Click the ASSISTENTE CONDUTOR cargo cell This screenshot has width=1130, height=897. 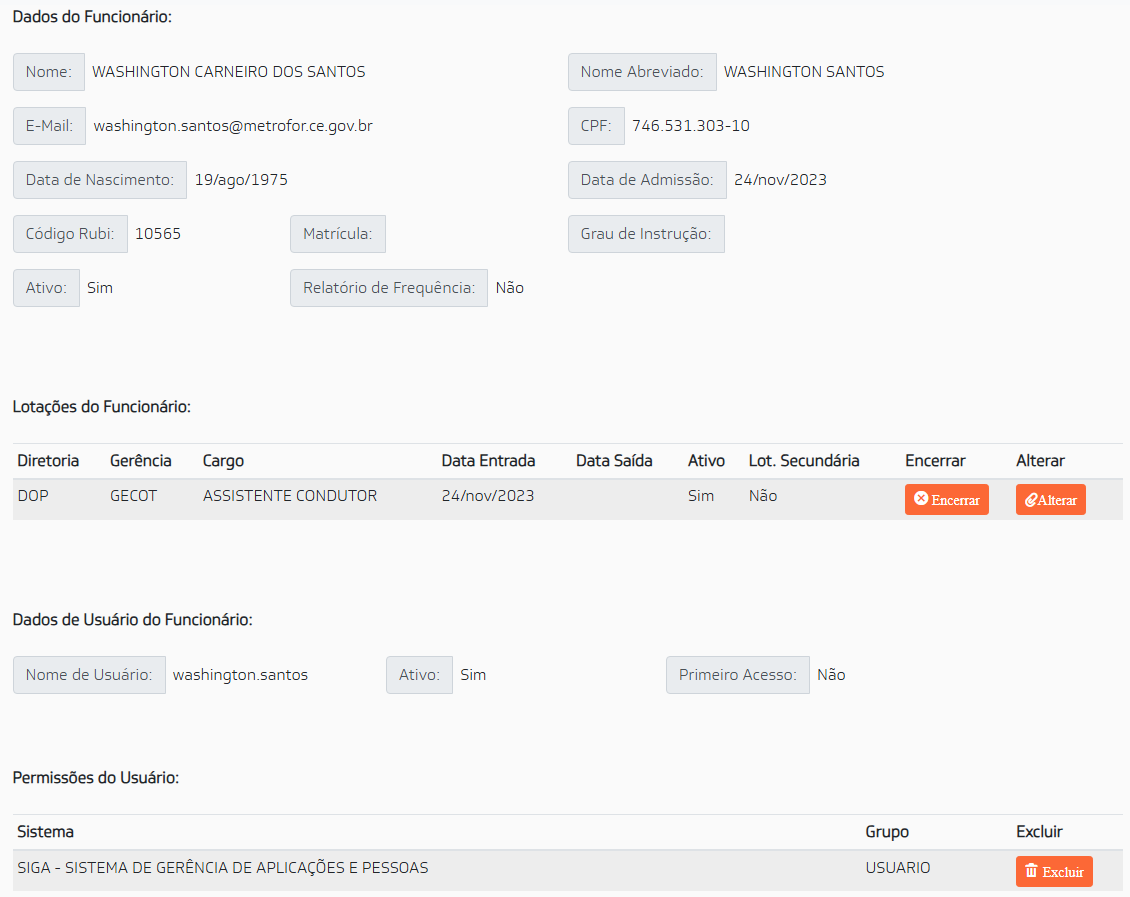pyautogui.click(x=290, y=496)
